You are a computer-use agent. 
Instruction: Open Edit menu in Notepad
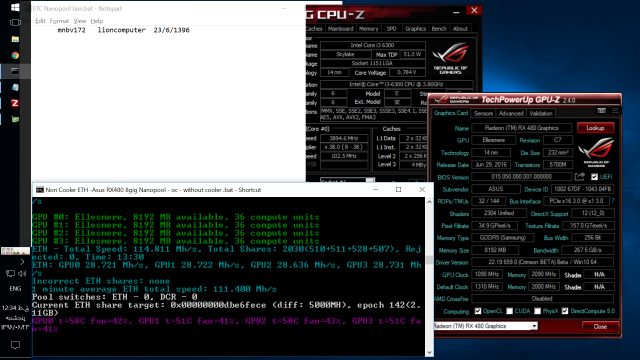40,21
